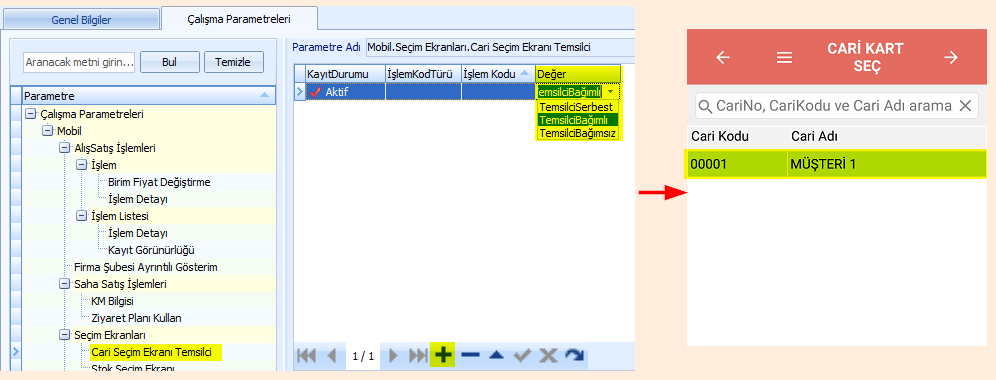The width and height of the screenshot is (996, 380).
Task: Click the cancel edit X icon
Action: (548, 355)
